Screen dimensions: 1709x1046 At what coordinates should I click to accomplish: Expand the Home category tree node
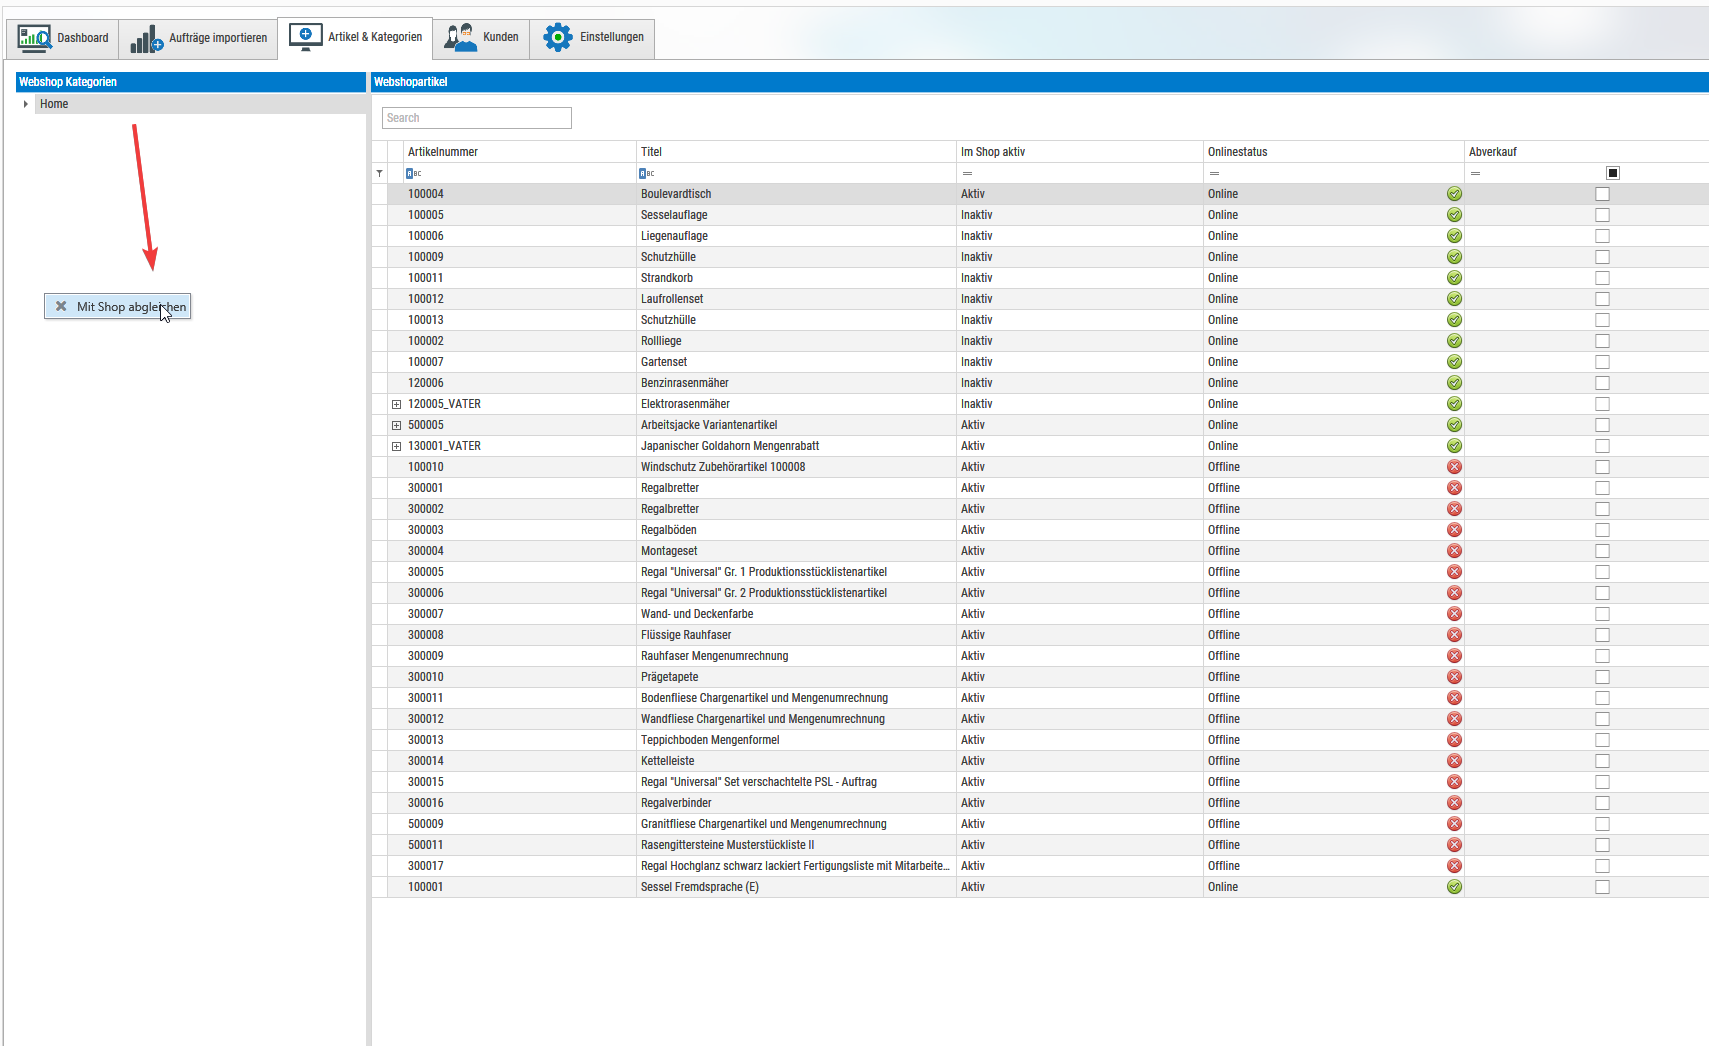click(25, 104)
